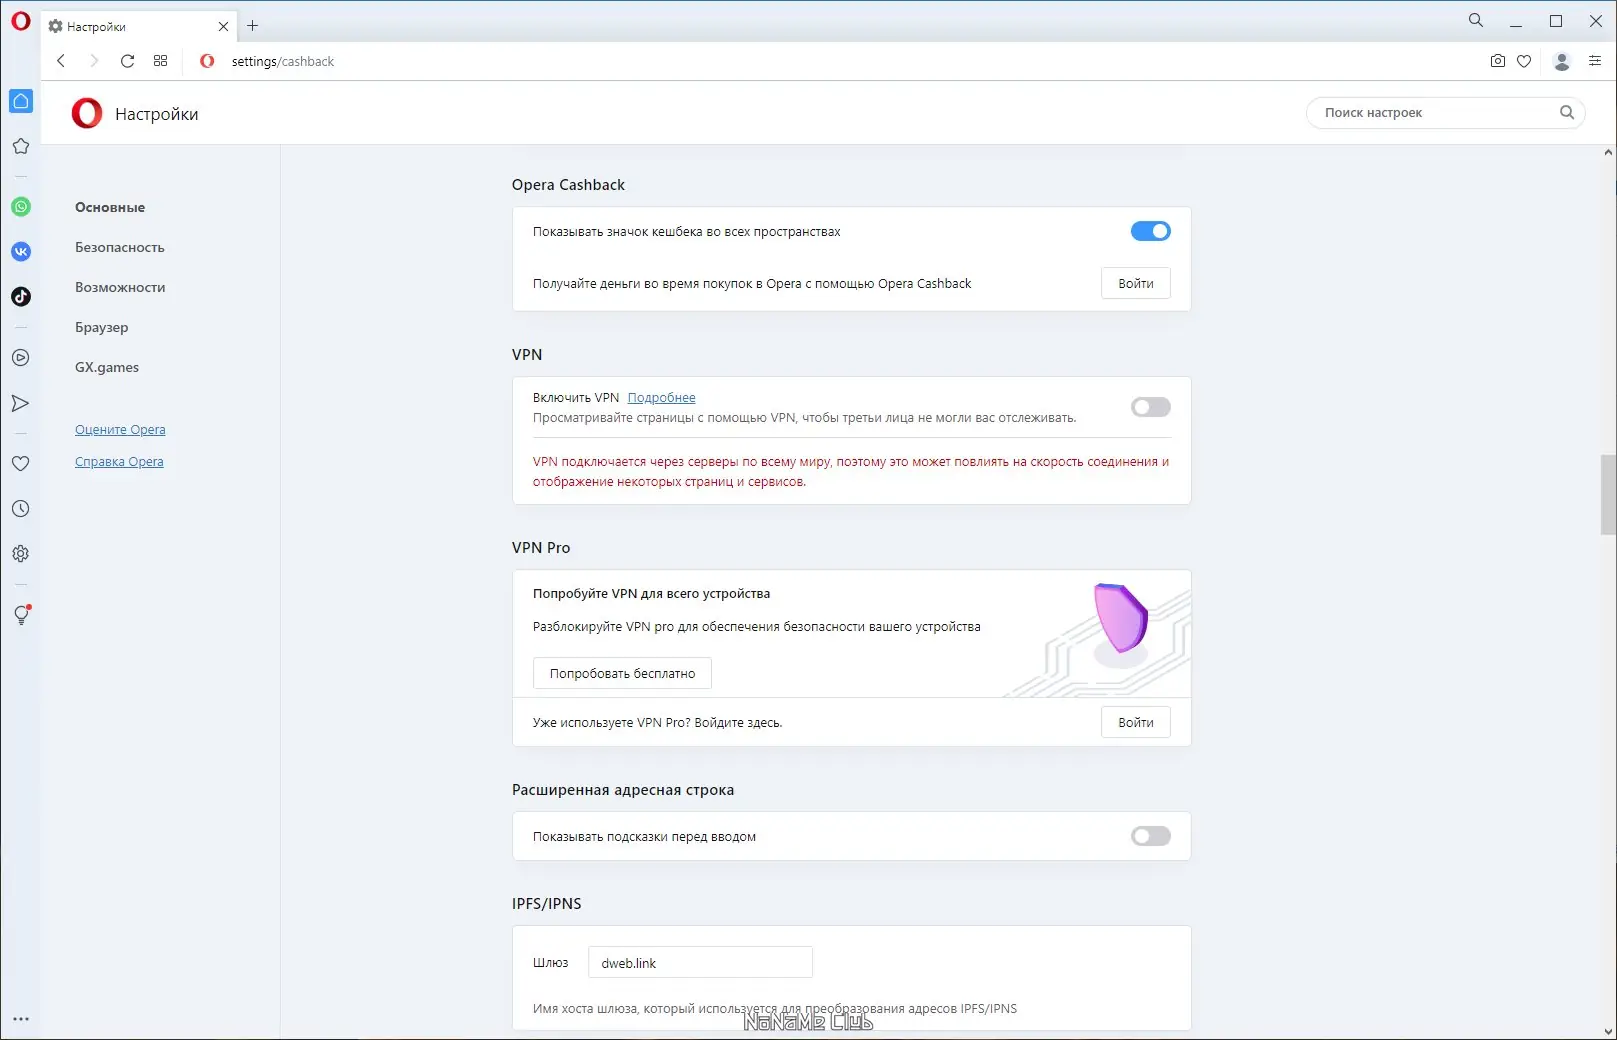Open the Справка Opera link

click(119, 462)
